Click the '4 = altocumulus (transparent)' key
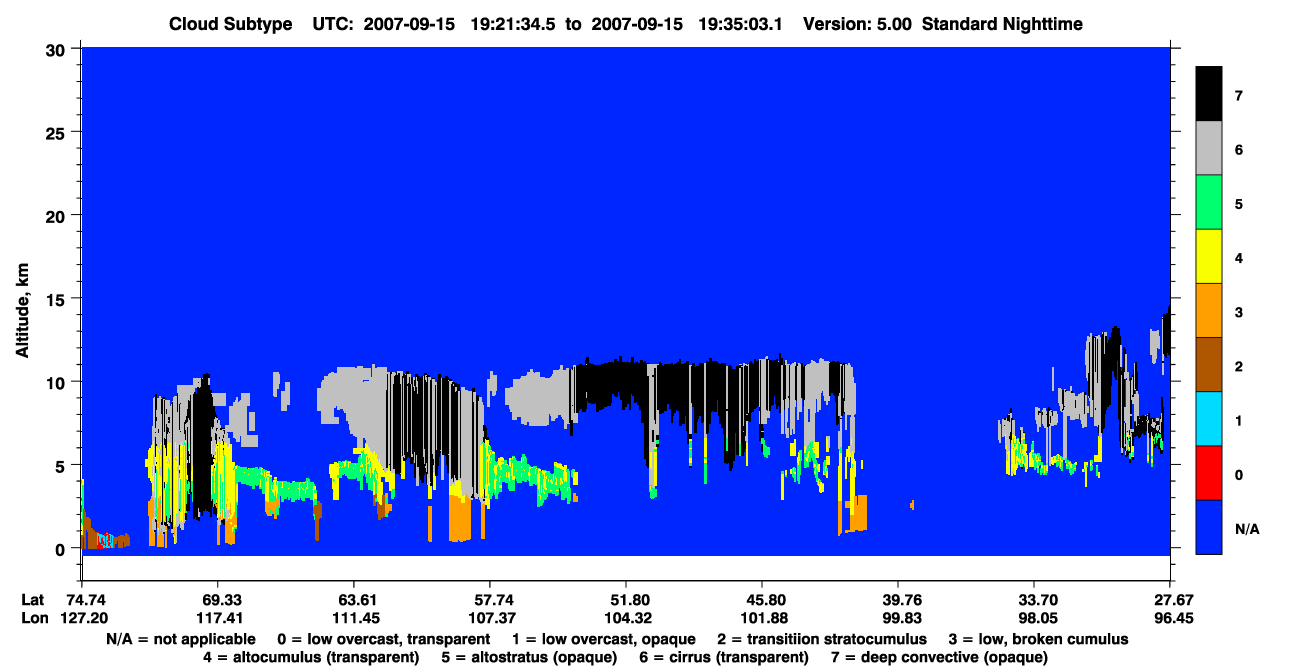Screen dimensions: 1300x667 tap(311, 657)
